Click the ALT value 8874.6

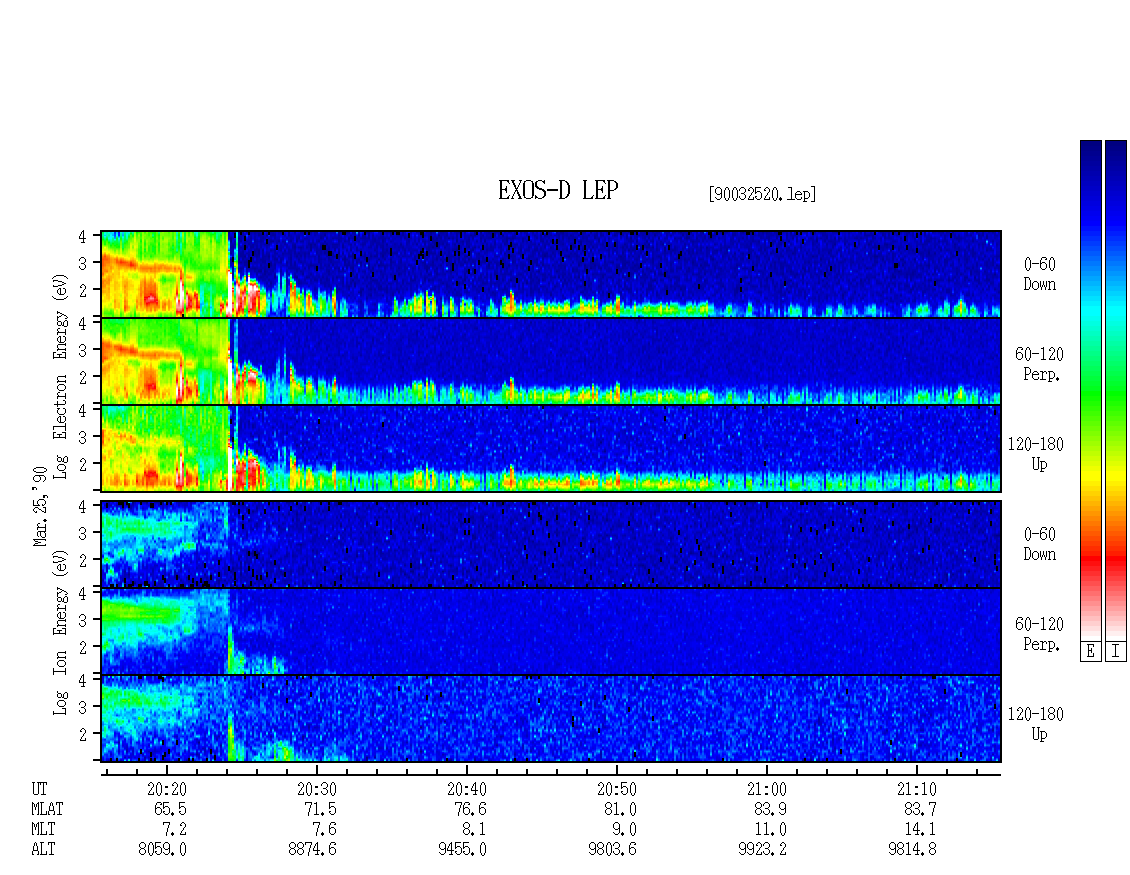312,850
